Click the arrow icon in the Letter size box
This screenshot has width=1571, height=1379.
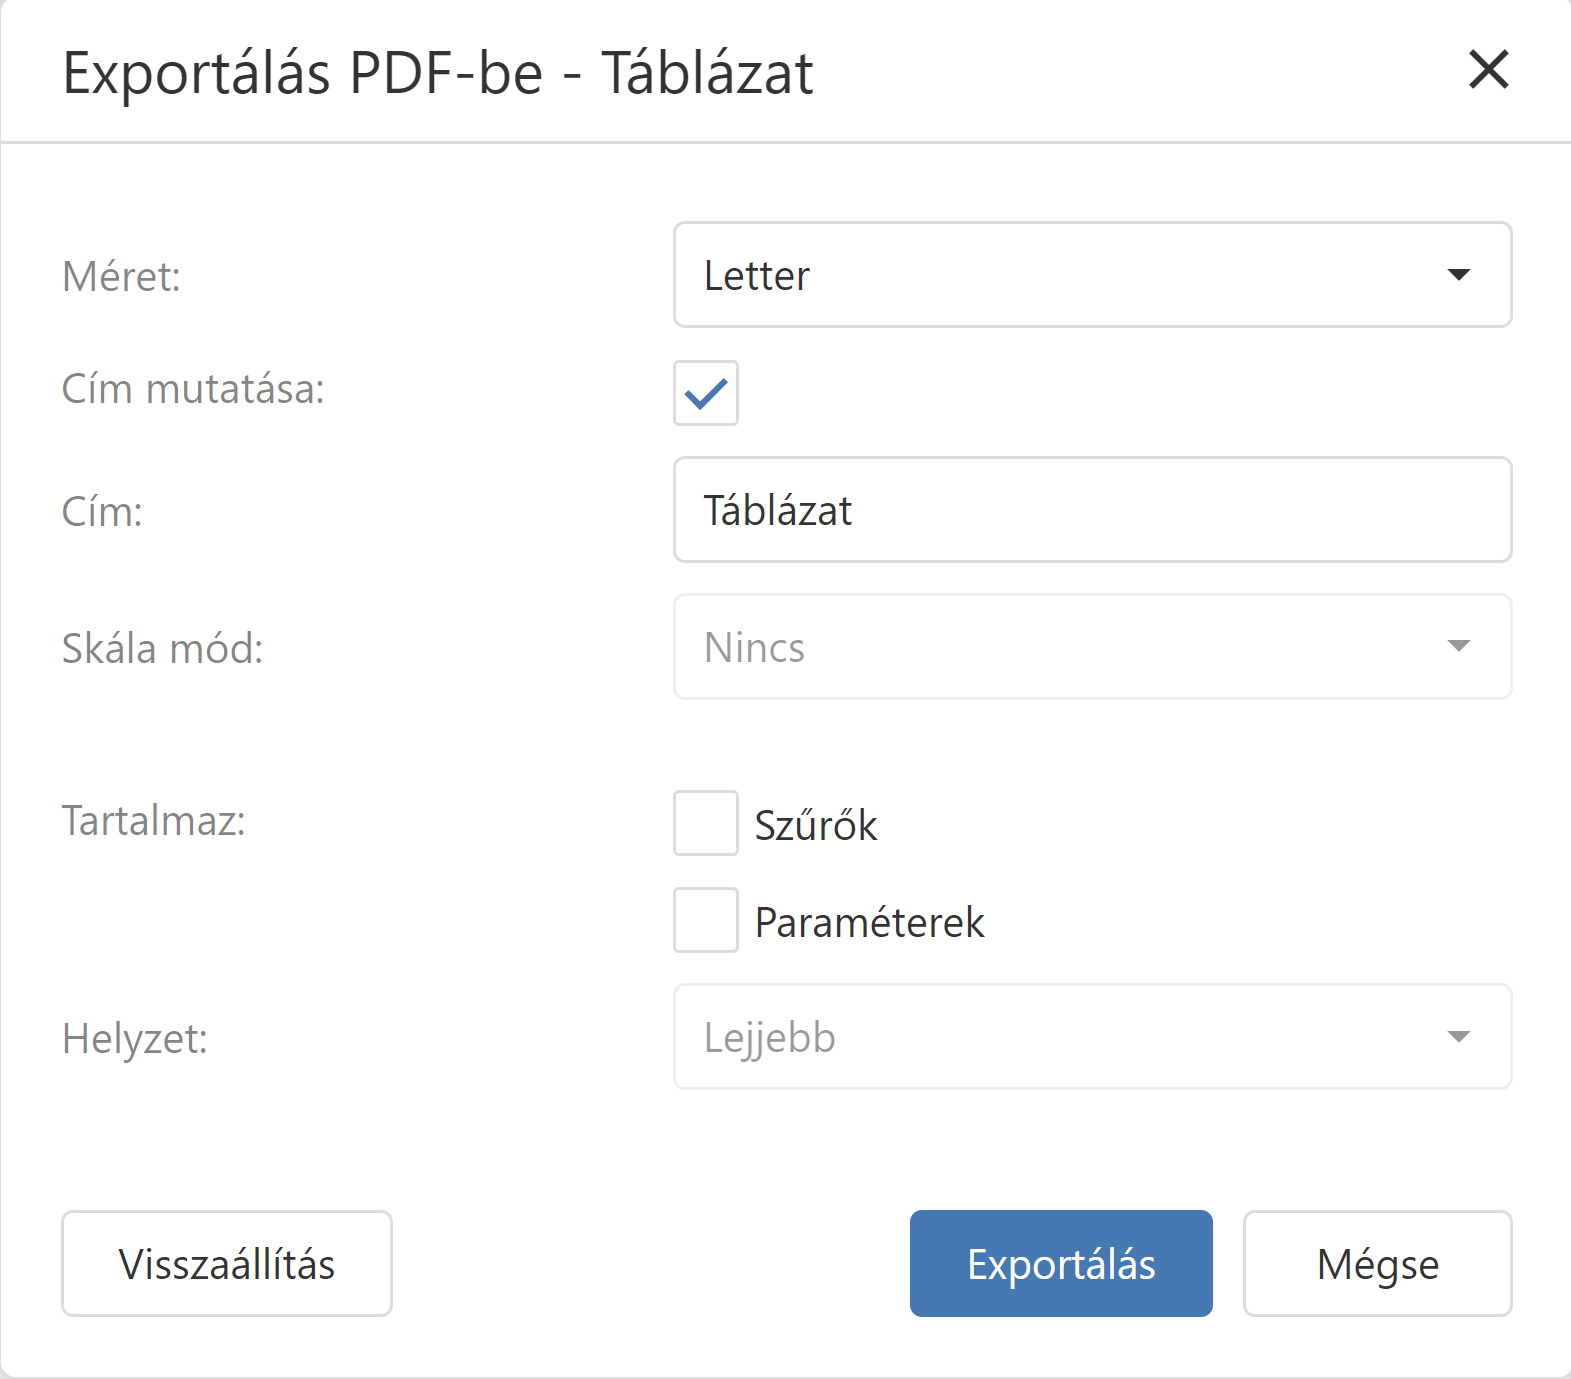tap(1459, 275)
